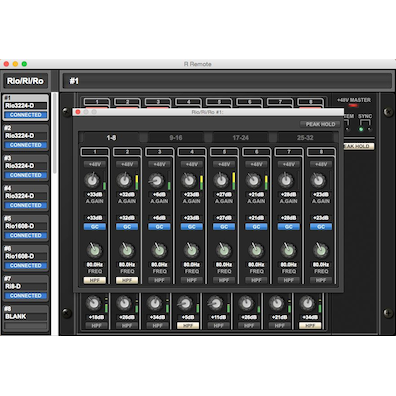Click channel 3 A.GAIN knob at +6dB
The image size is (396, 396).
pyautogui.click(x=157, y=180)
